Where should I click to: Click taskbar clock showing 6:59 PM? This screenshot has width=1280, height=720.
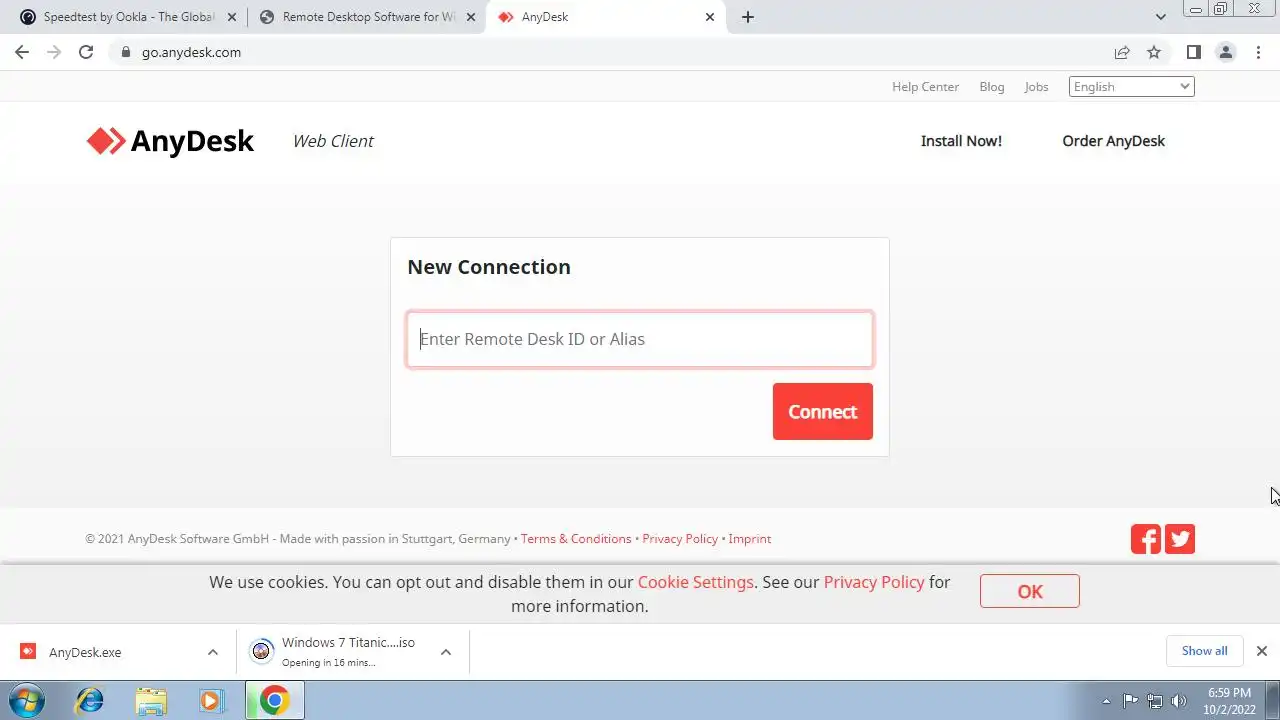[1229, 701]
